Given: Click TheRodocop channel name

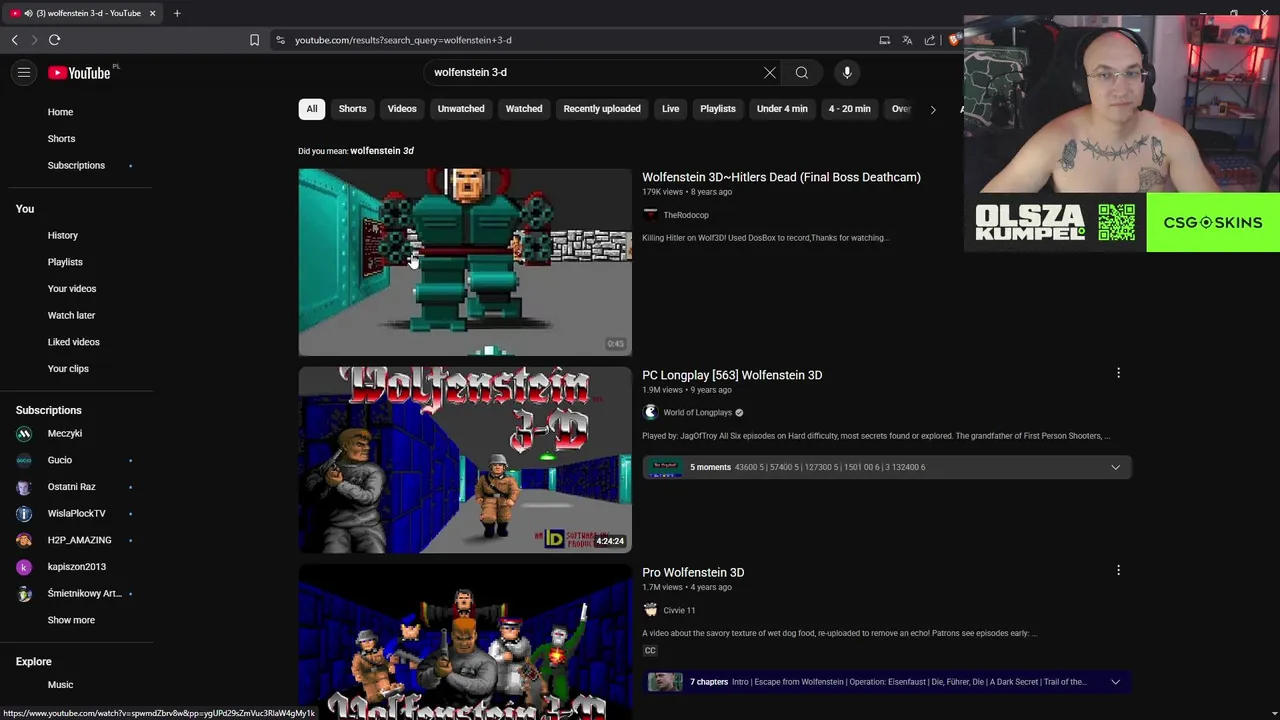Looking at the screenshot, I should coord(686,215).
